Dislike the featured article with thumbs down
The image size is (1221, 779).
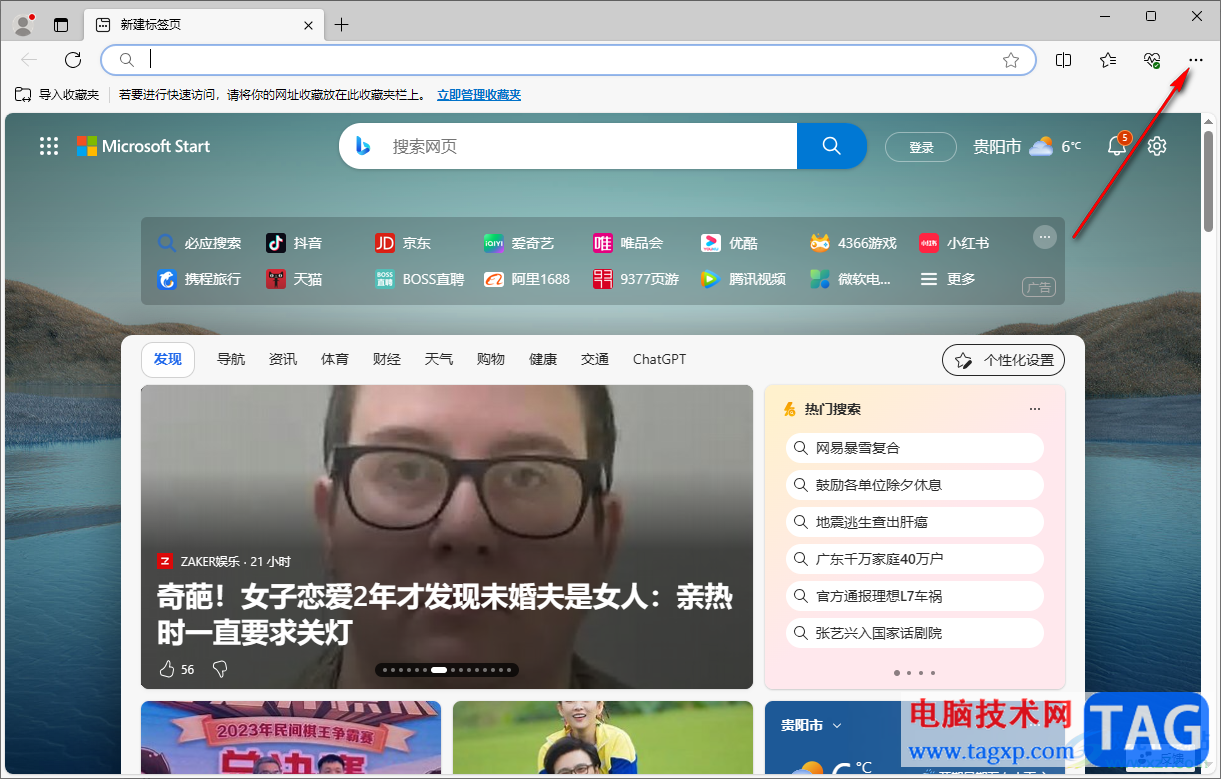pos(219,669)
